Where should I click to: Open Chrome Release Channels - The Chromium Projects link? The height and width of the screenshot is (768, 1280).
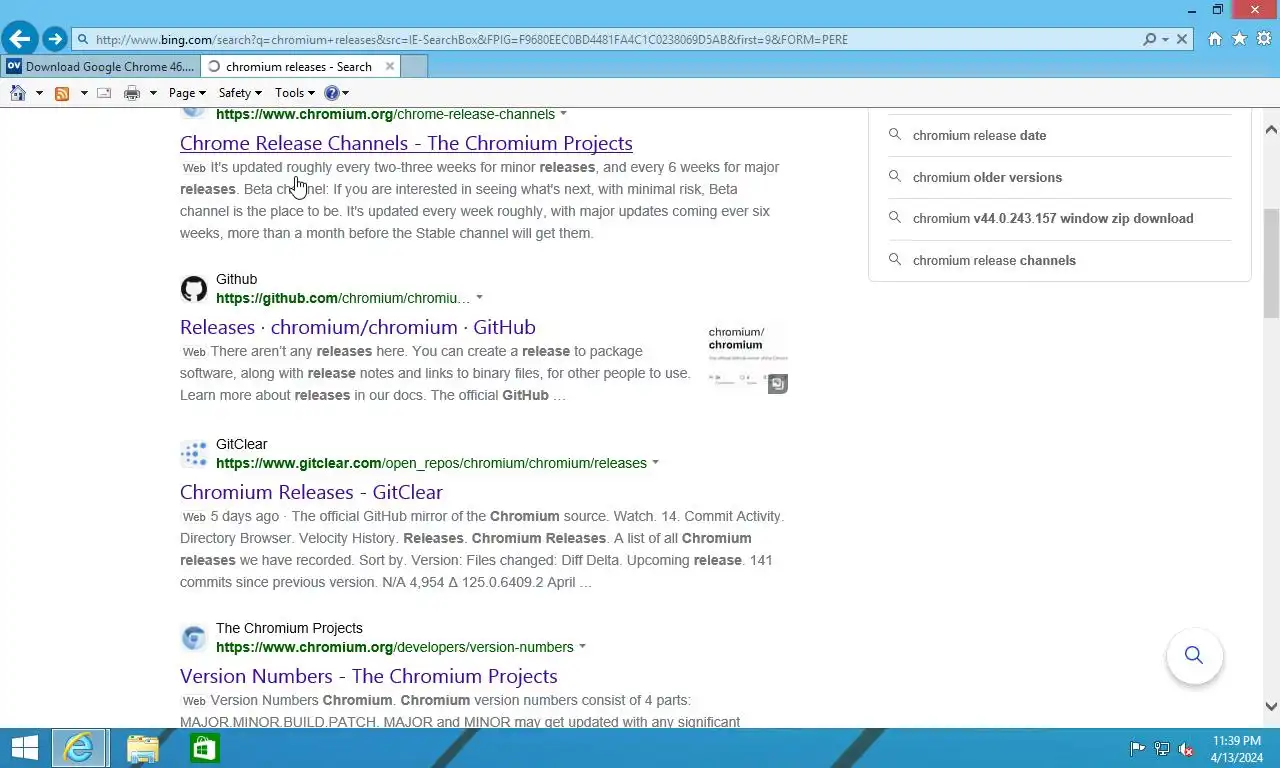[x=406, y=143]
